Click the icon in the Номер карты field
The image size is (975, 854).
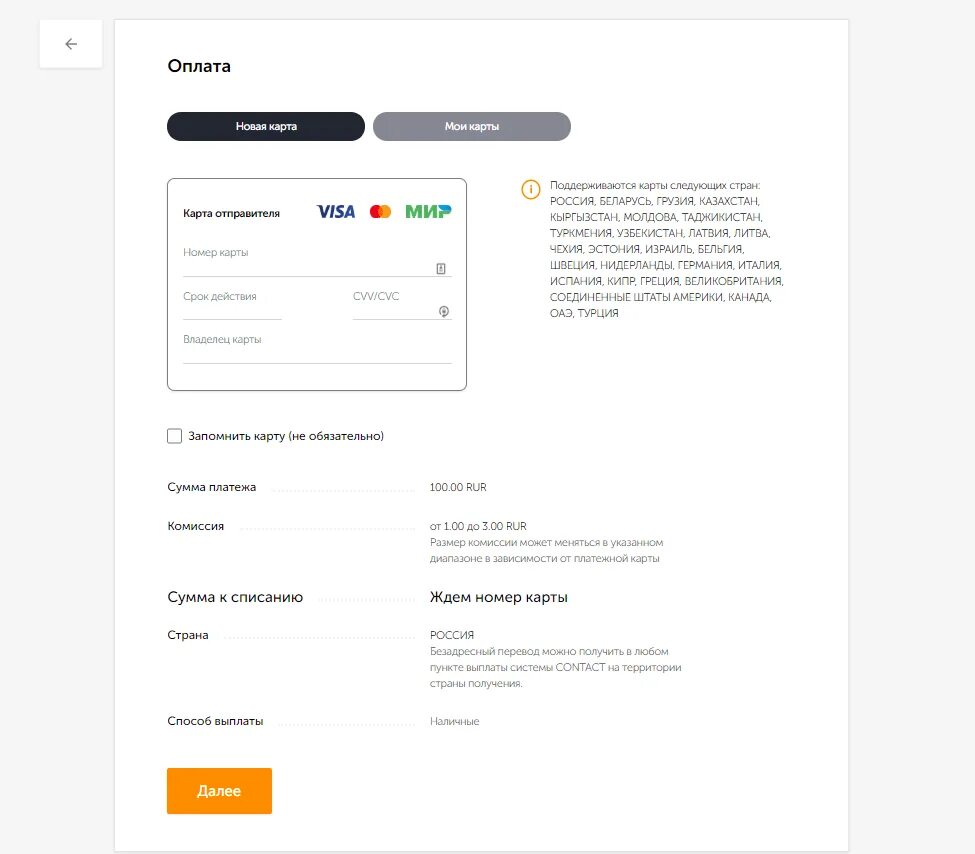[x=441, y=268]
